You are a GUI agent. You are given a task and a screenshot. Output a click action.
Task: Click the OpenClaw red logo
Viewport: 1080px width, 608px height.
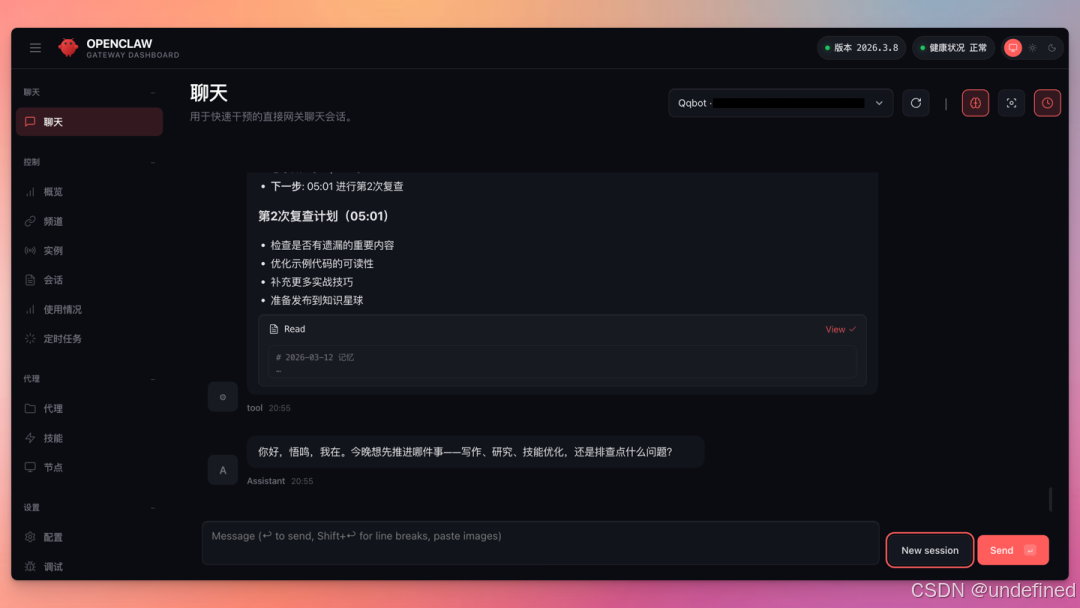tap(68, 48)
